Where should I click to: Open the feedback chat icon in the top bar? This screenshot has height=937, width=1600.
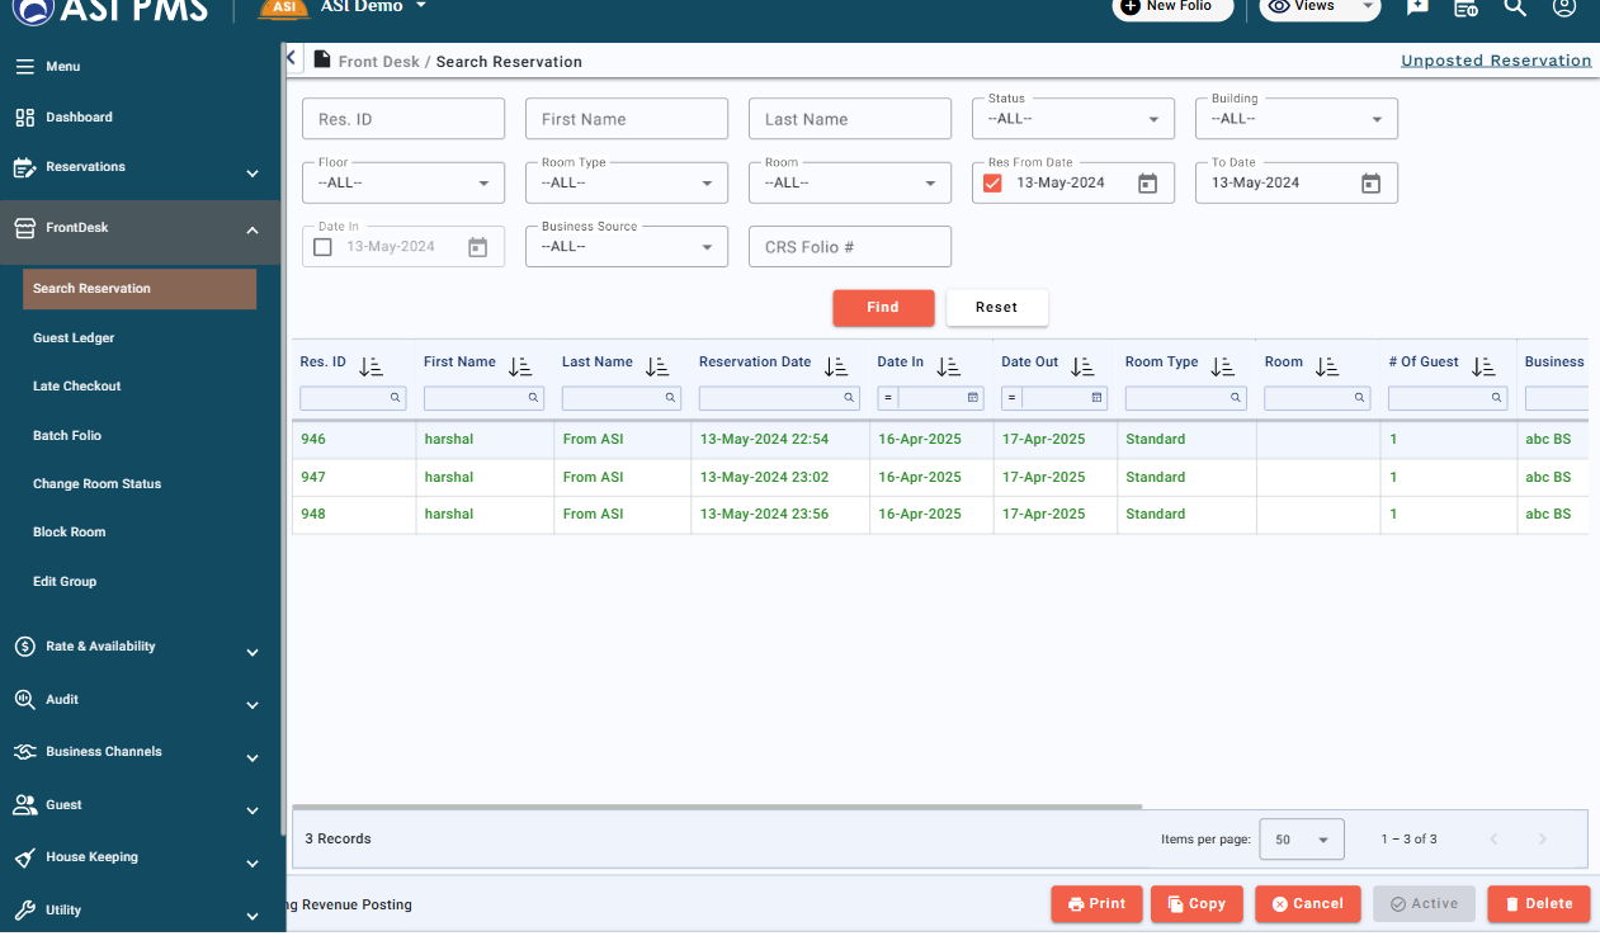1417,7
